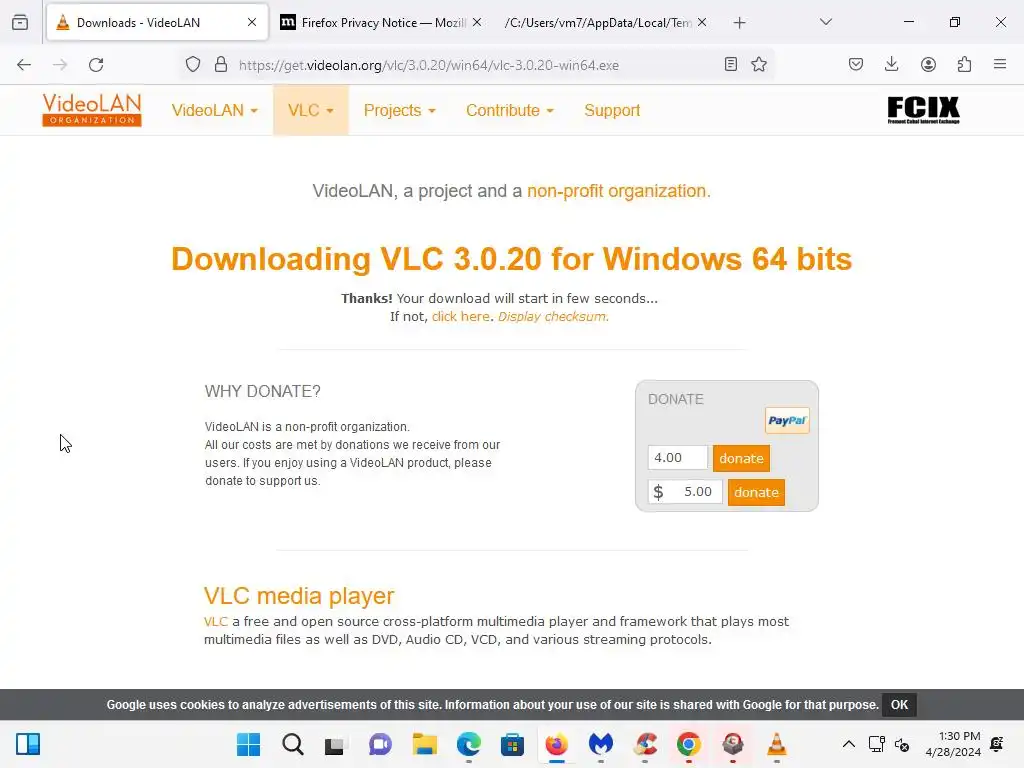Click the VLC link in description

[x=216, y=622]
